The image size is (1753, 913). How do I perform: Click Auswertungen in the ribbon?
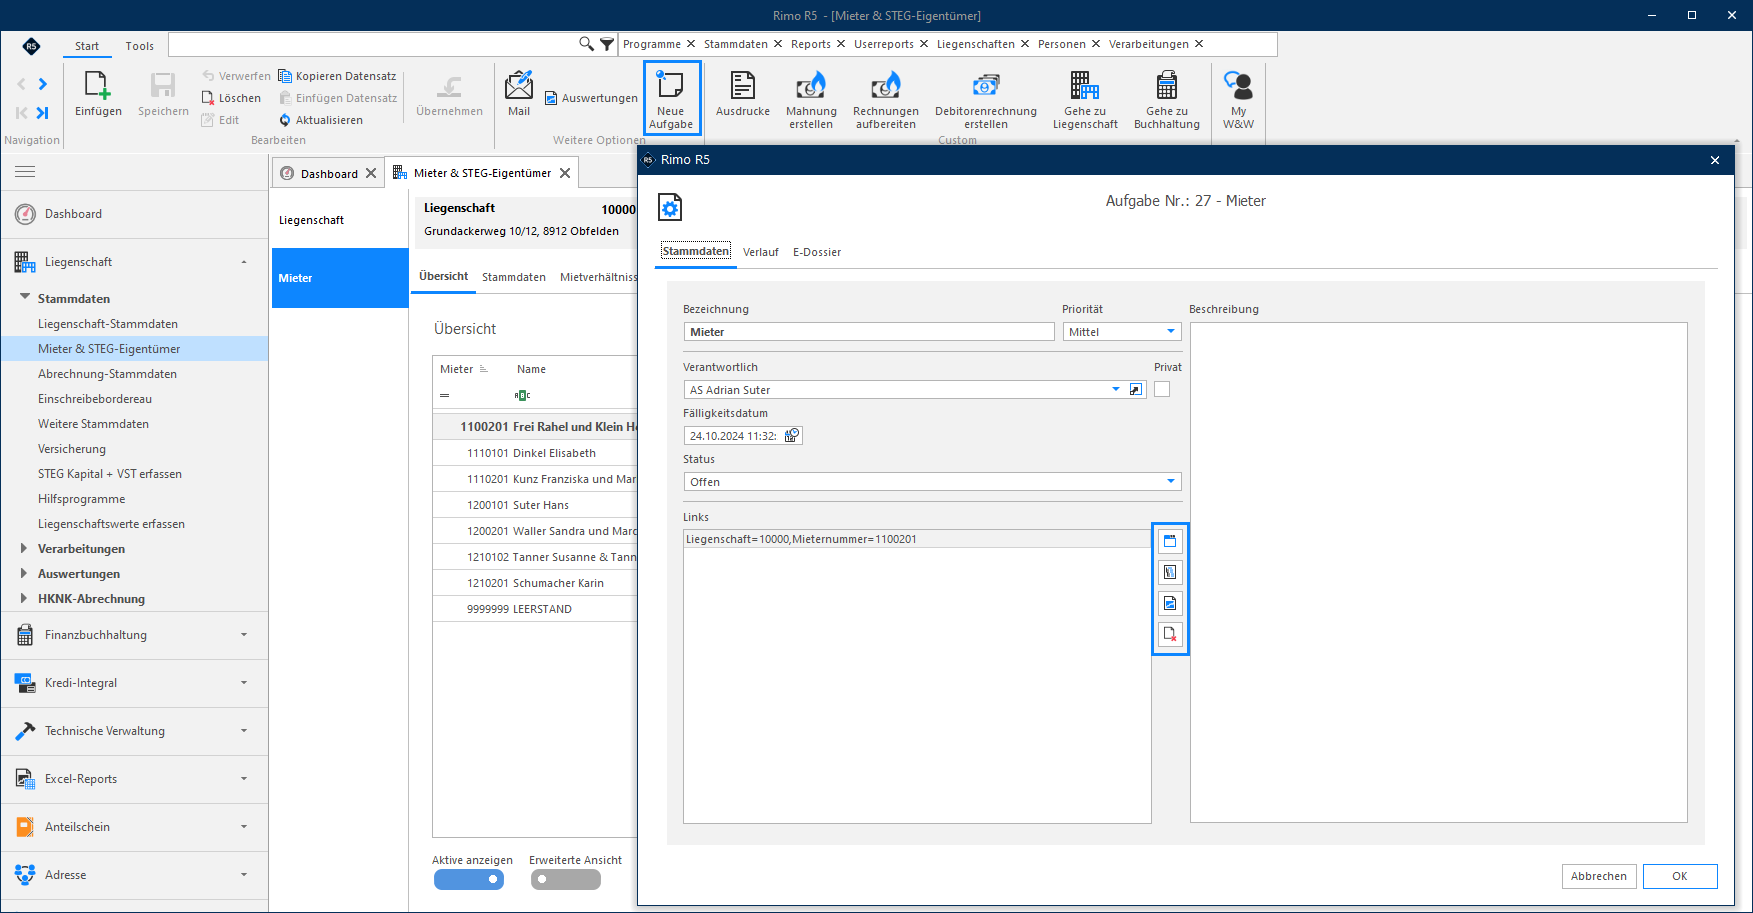tap(591, 98)
